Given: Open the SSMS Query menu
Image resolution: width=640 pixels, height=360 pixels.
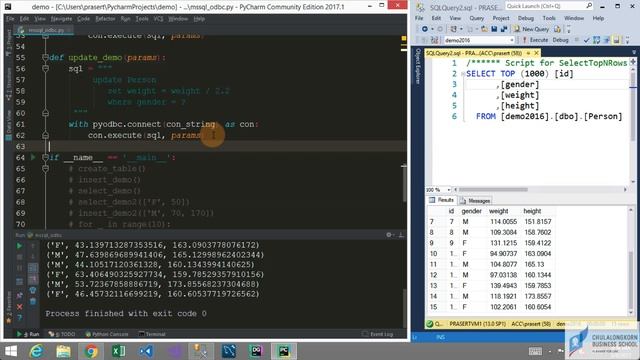Looking at the screenshot, I should tap(476, 18).
